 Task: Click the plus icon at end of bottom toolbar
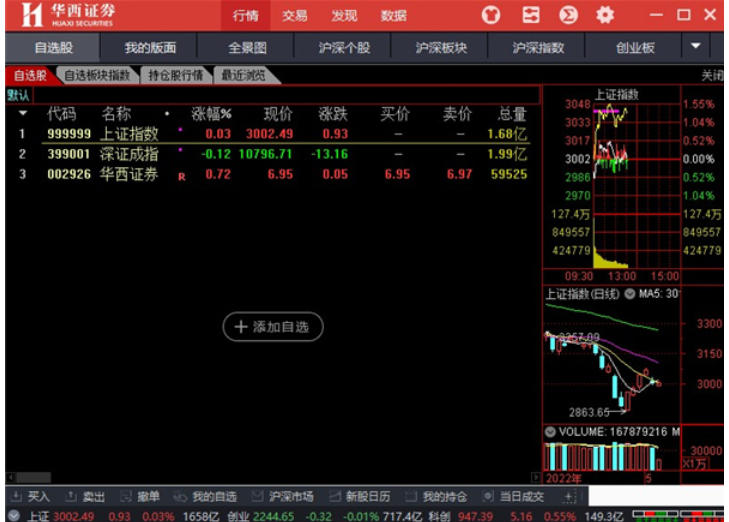pyautogui.click(x=570, y=497)
